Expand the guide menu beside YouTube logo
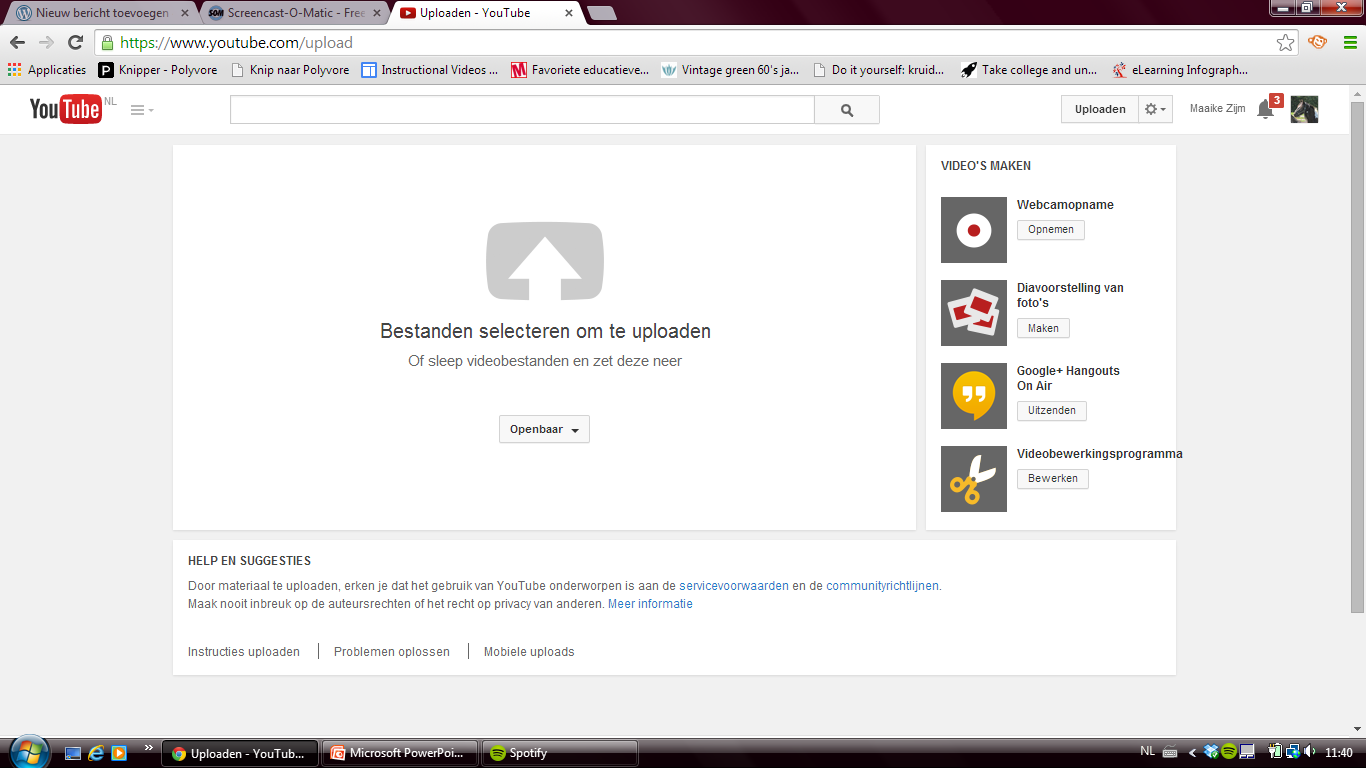The height and width of the screenshot is (768, 1366). 142,110
